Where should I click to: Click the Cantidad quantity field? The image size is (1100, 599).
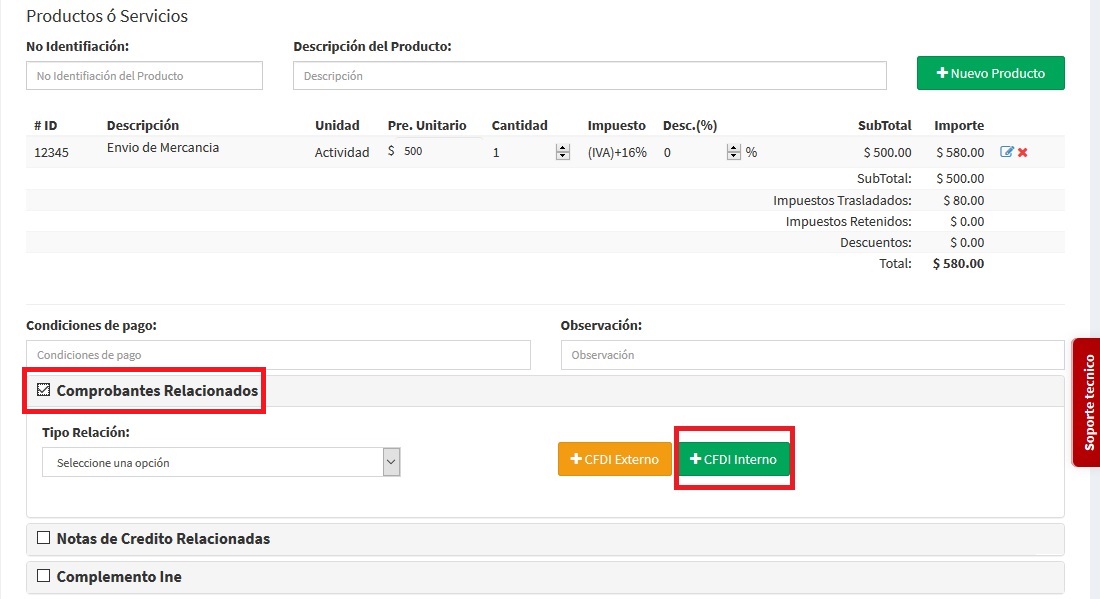(x=520, y=152)
